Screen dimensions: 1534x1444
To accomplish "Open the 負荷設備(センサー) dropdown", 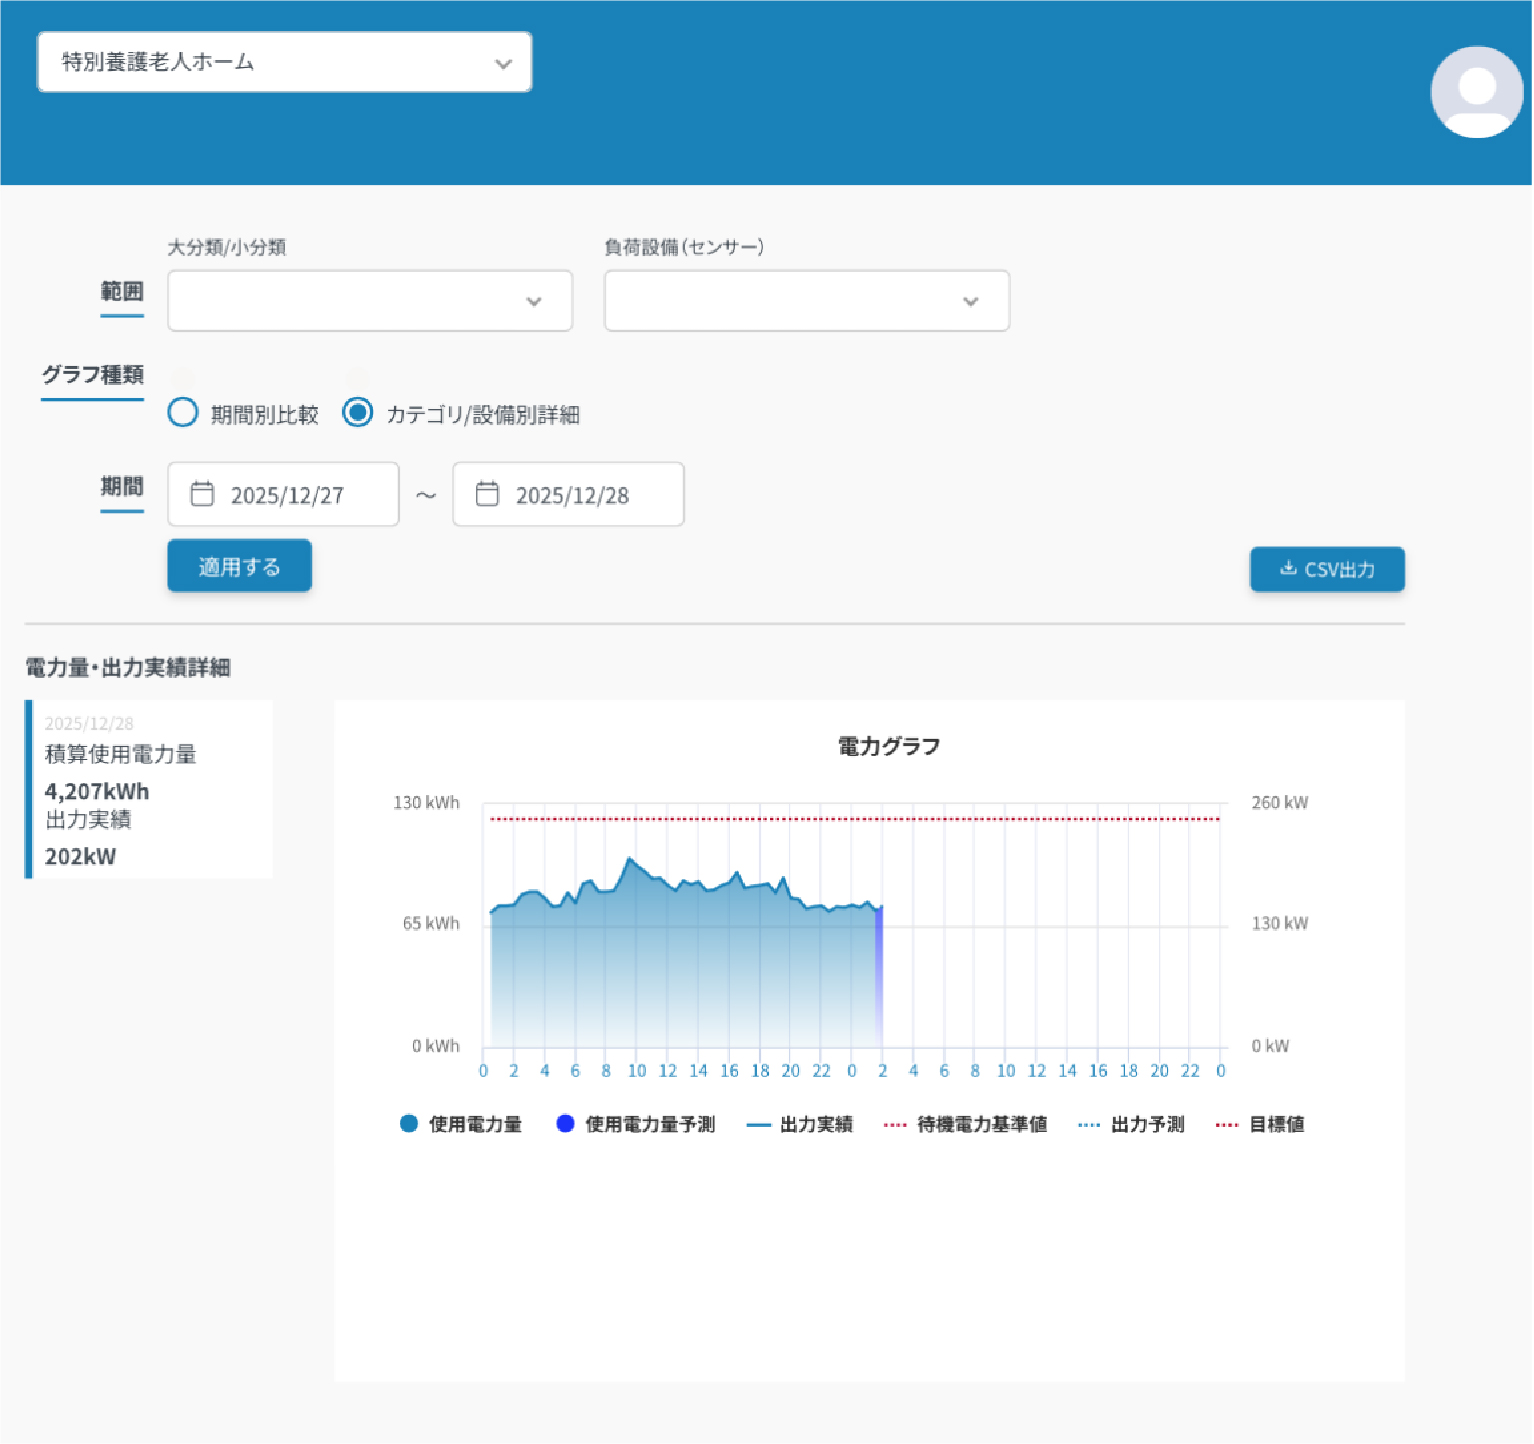I will click(805, 300).
